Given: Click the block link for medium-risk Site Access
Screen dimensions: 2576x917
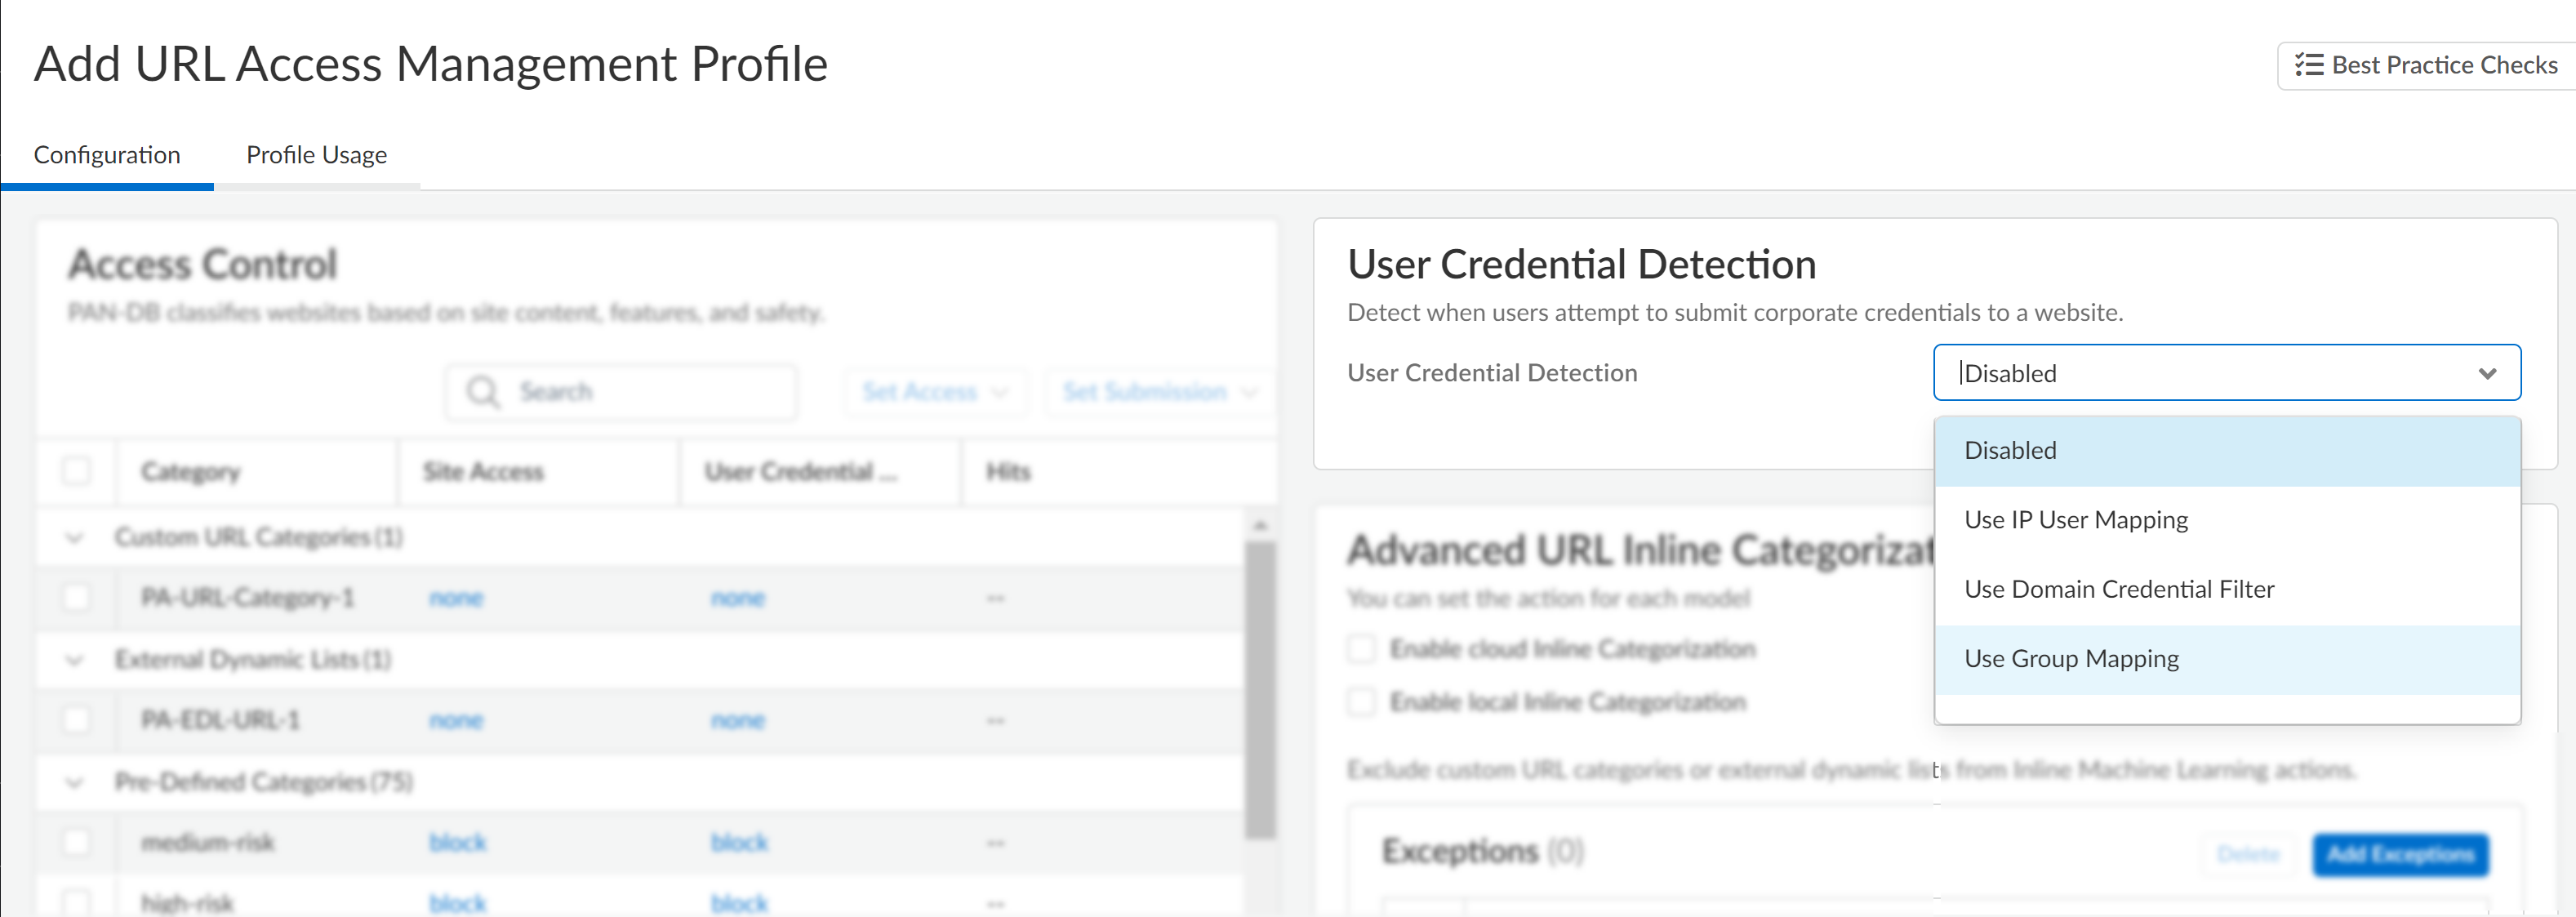Looking at the screenshot, I should coord(457,843).
